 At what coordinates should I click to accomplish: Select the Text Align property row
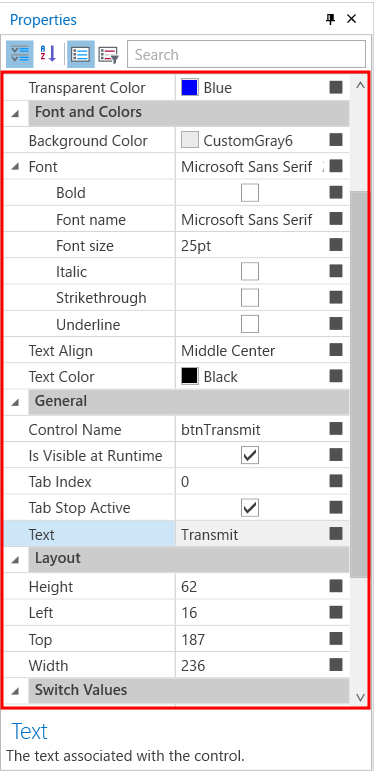176,351
